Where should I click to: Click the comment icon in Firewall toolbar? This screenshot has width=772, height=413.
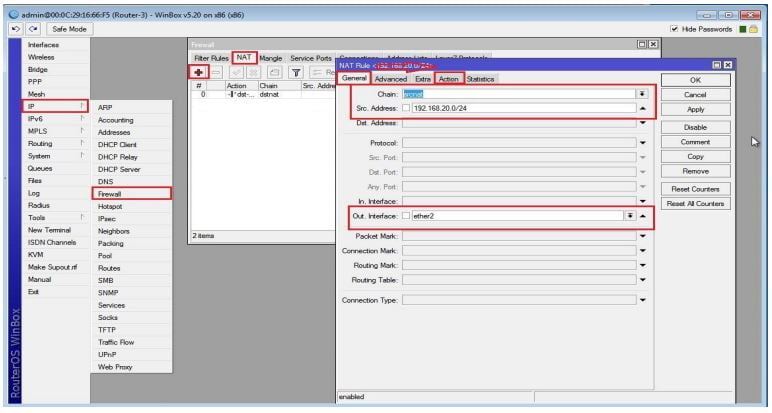275,72
